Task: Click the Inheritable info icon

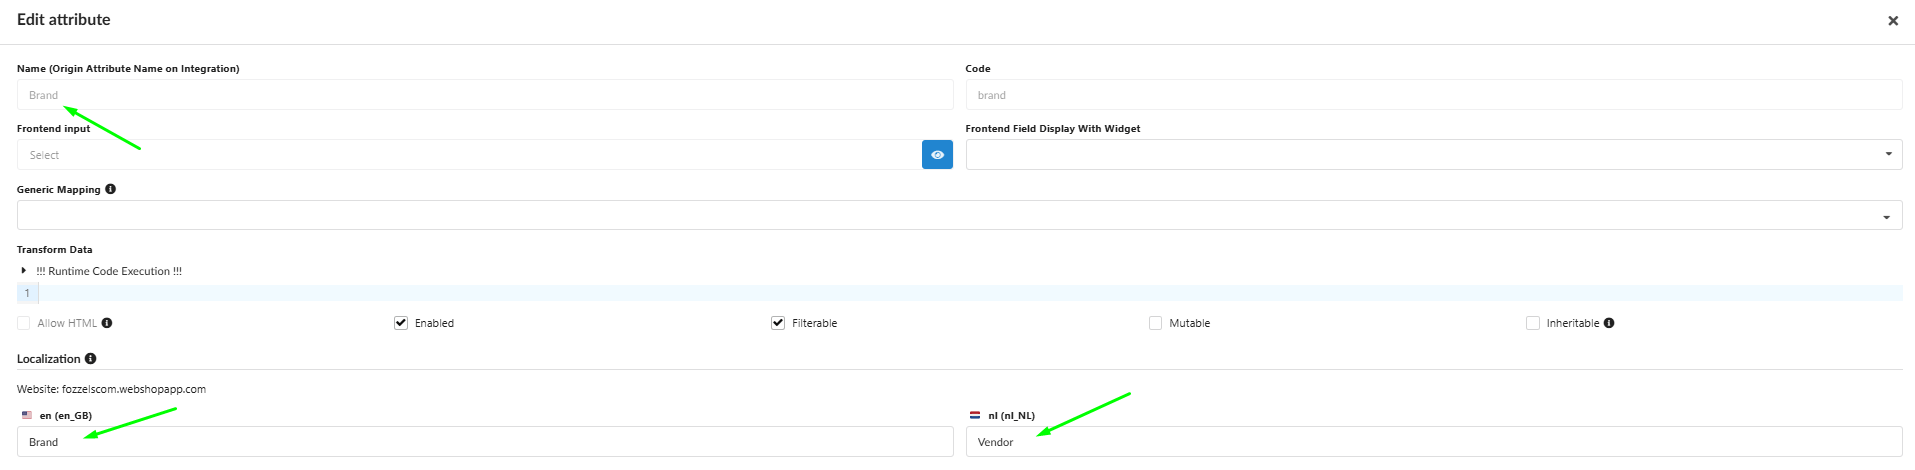Action: [x=1609, y=323]
